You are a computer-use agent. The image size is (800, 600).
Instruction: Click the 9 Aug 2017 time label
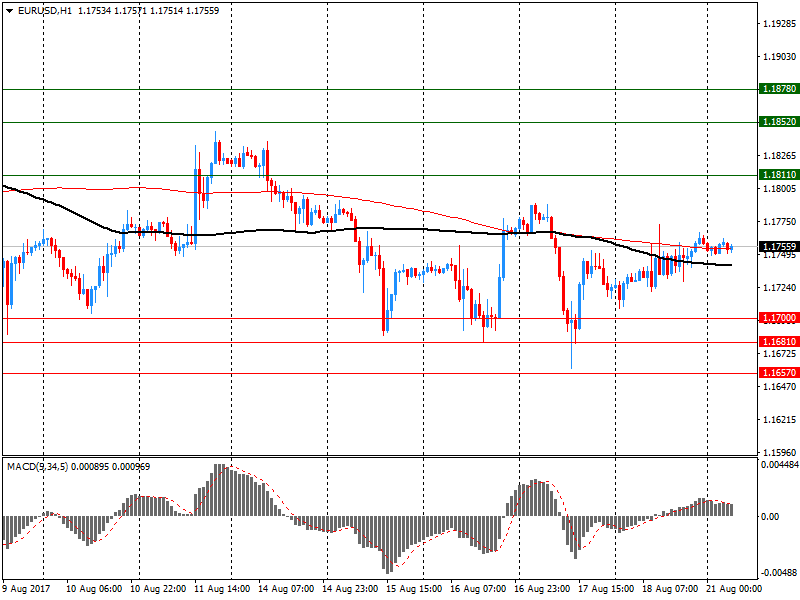27,589
